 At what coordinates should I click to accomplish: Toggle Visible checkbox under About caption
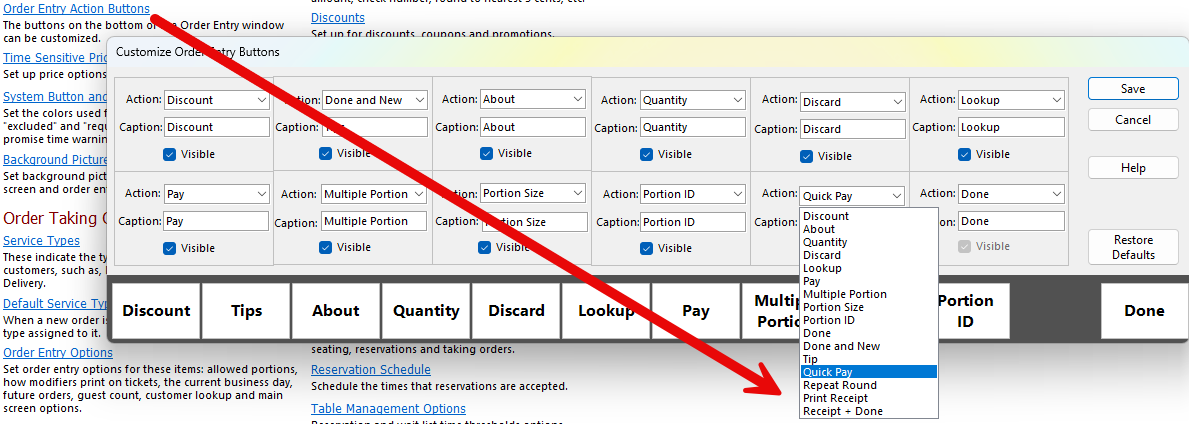486,153
